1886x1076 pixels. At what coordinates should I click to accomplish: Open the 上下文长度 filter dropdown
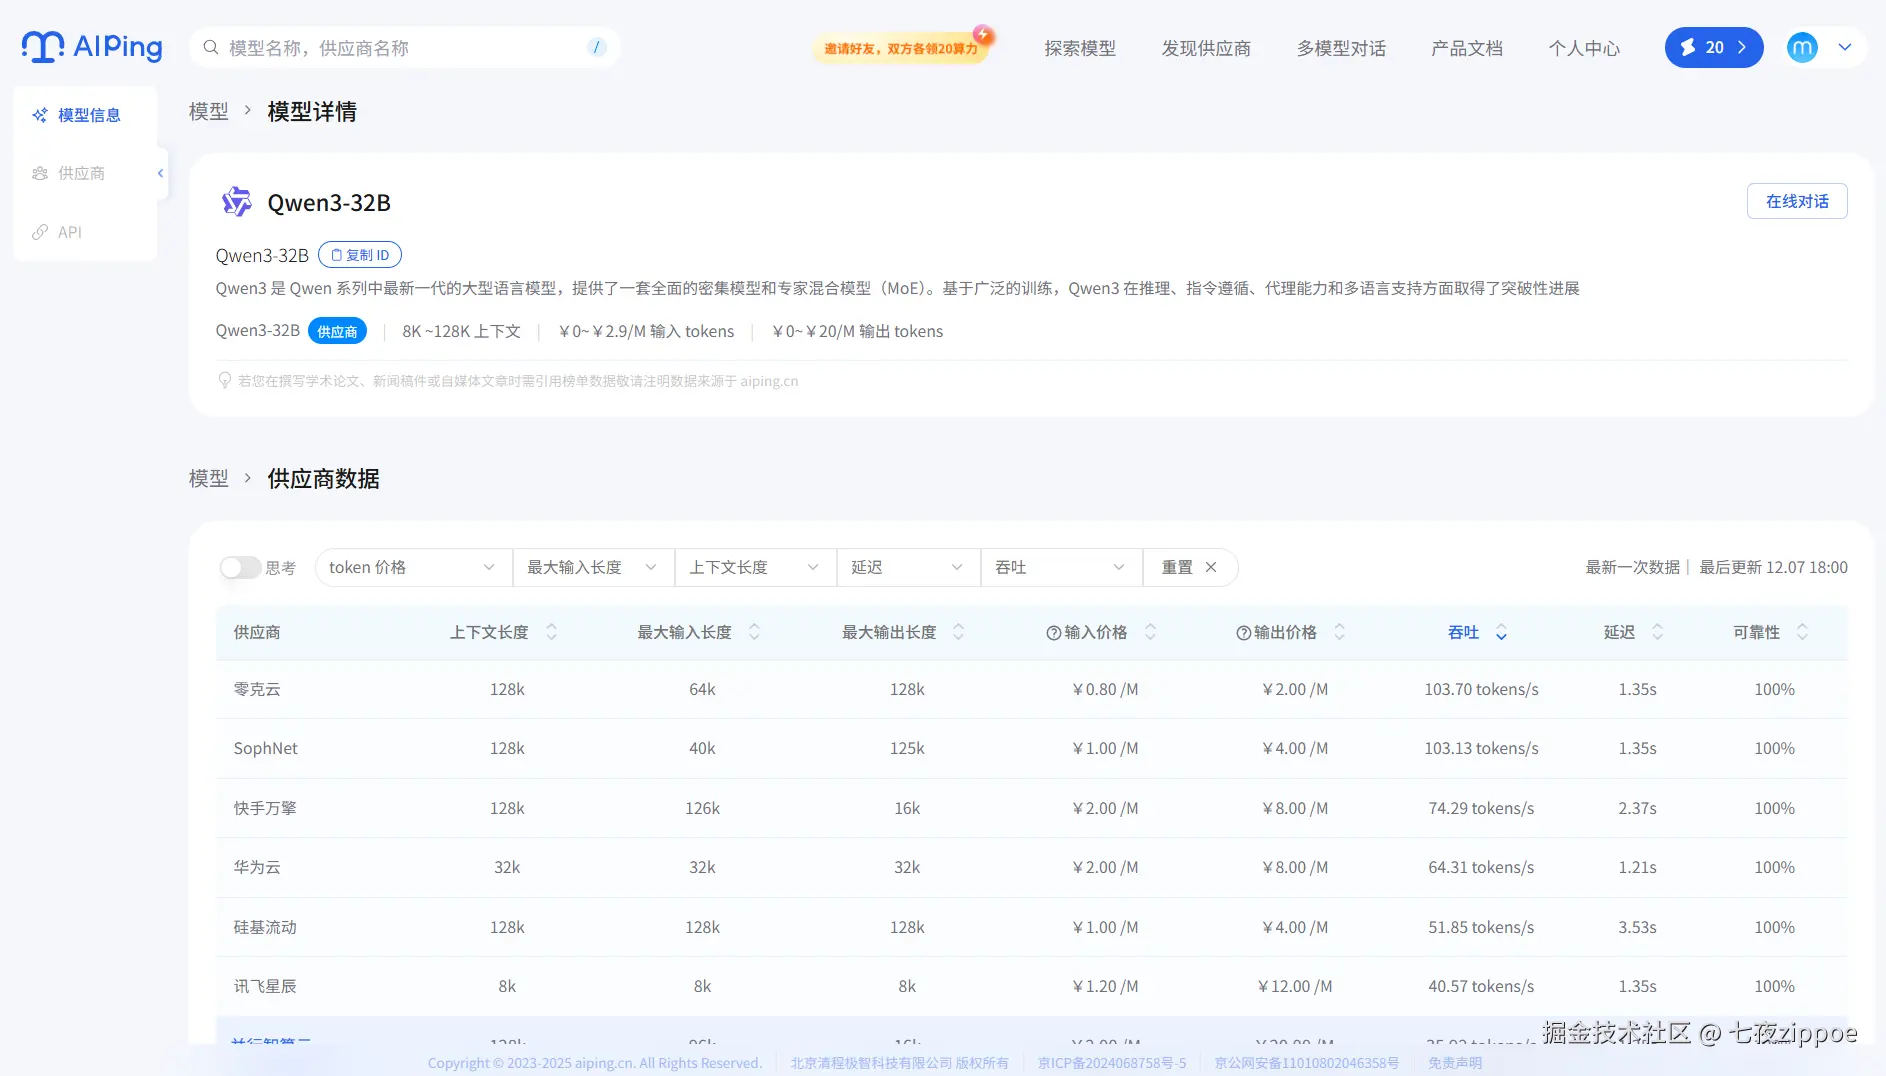click(x=755, y=567)
